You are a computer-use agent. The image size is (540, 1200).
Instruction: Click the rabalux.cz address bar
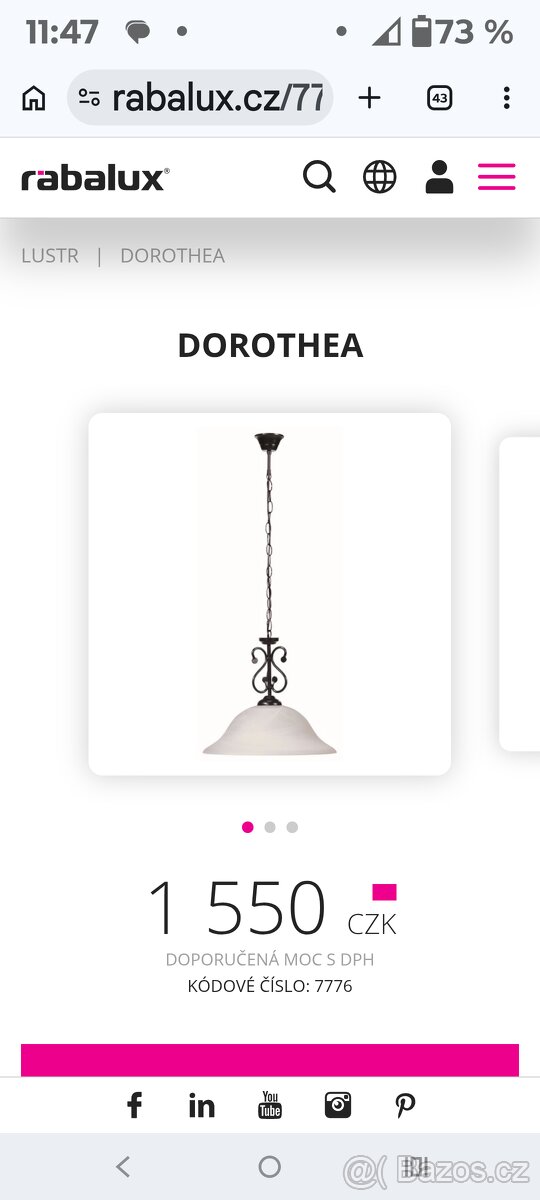[x=200, y=98]
